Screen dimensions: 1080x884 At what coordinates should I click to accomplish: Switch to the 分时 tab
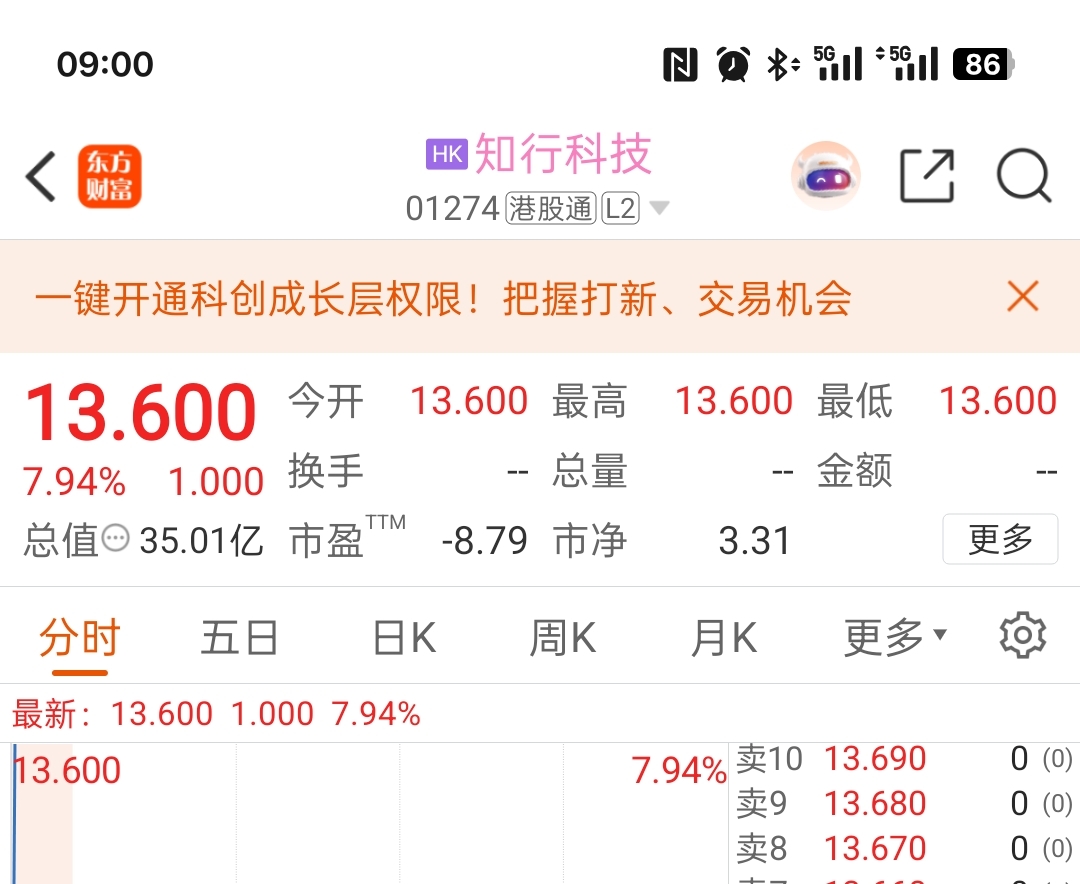coord(80,637)
